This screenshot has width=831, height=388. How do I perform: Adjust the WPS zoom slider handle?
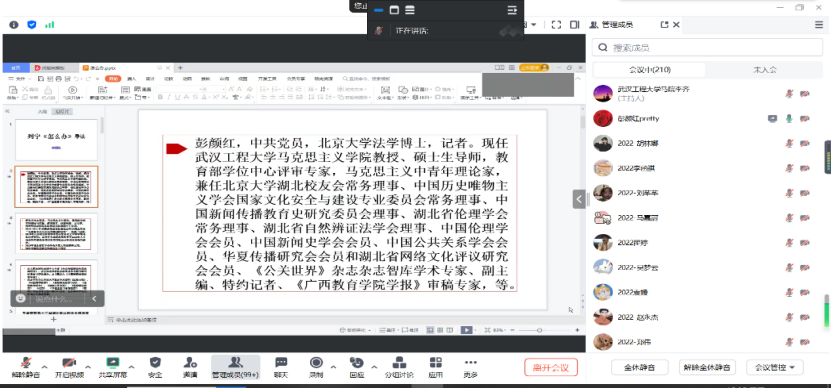(x=540, y=330)
